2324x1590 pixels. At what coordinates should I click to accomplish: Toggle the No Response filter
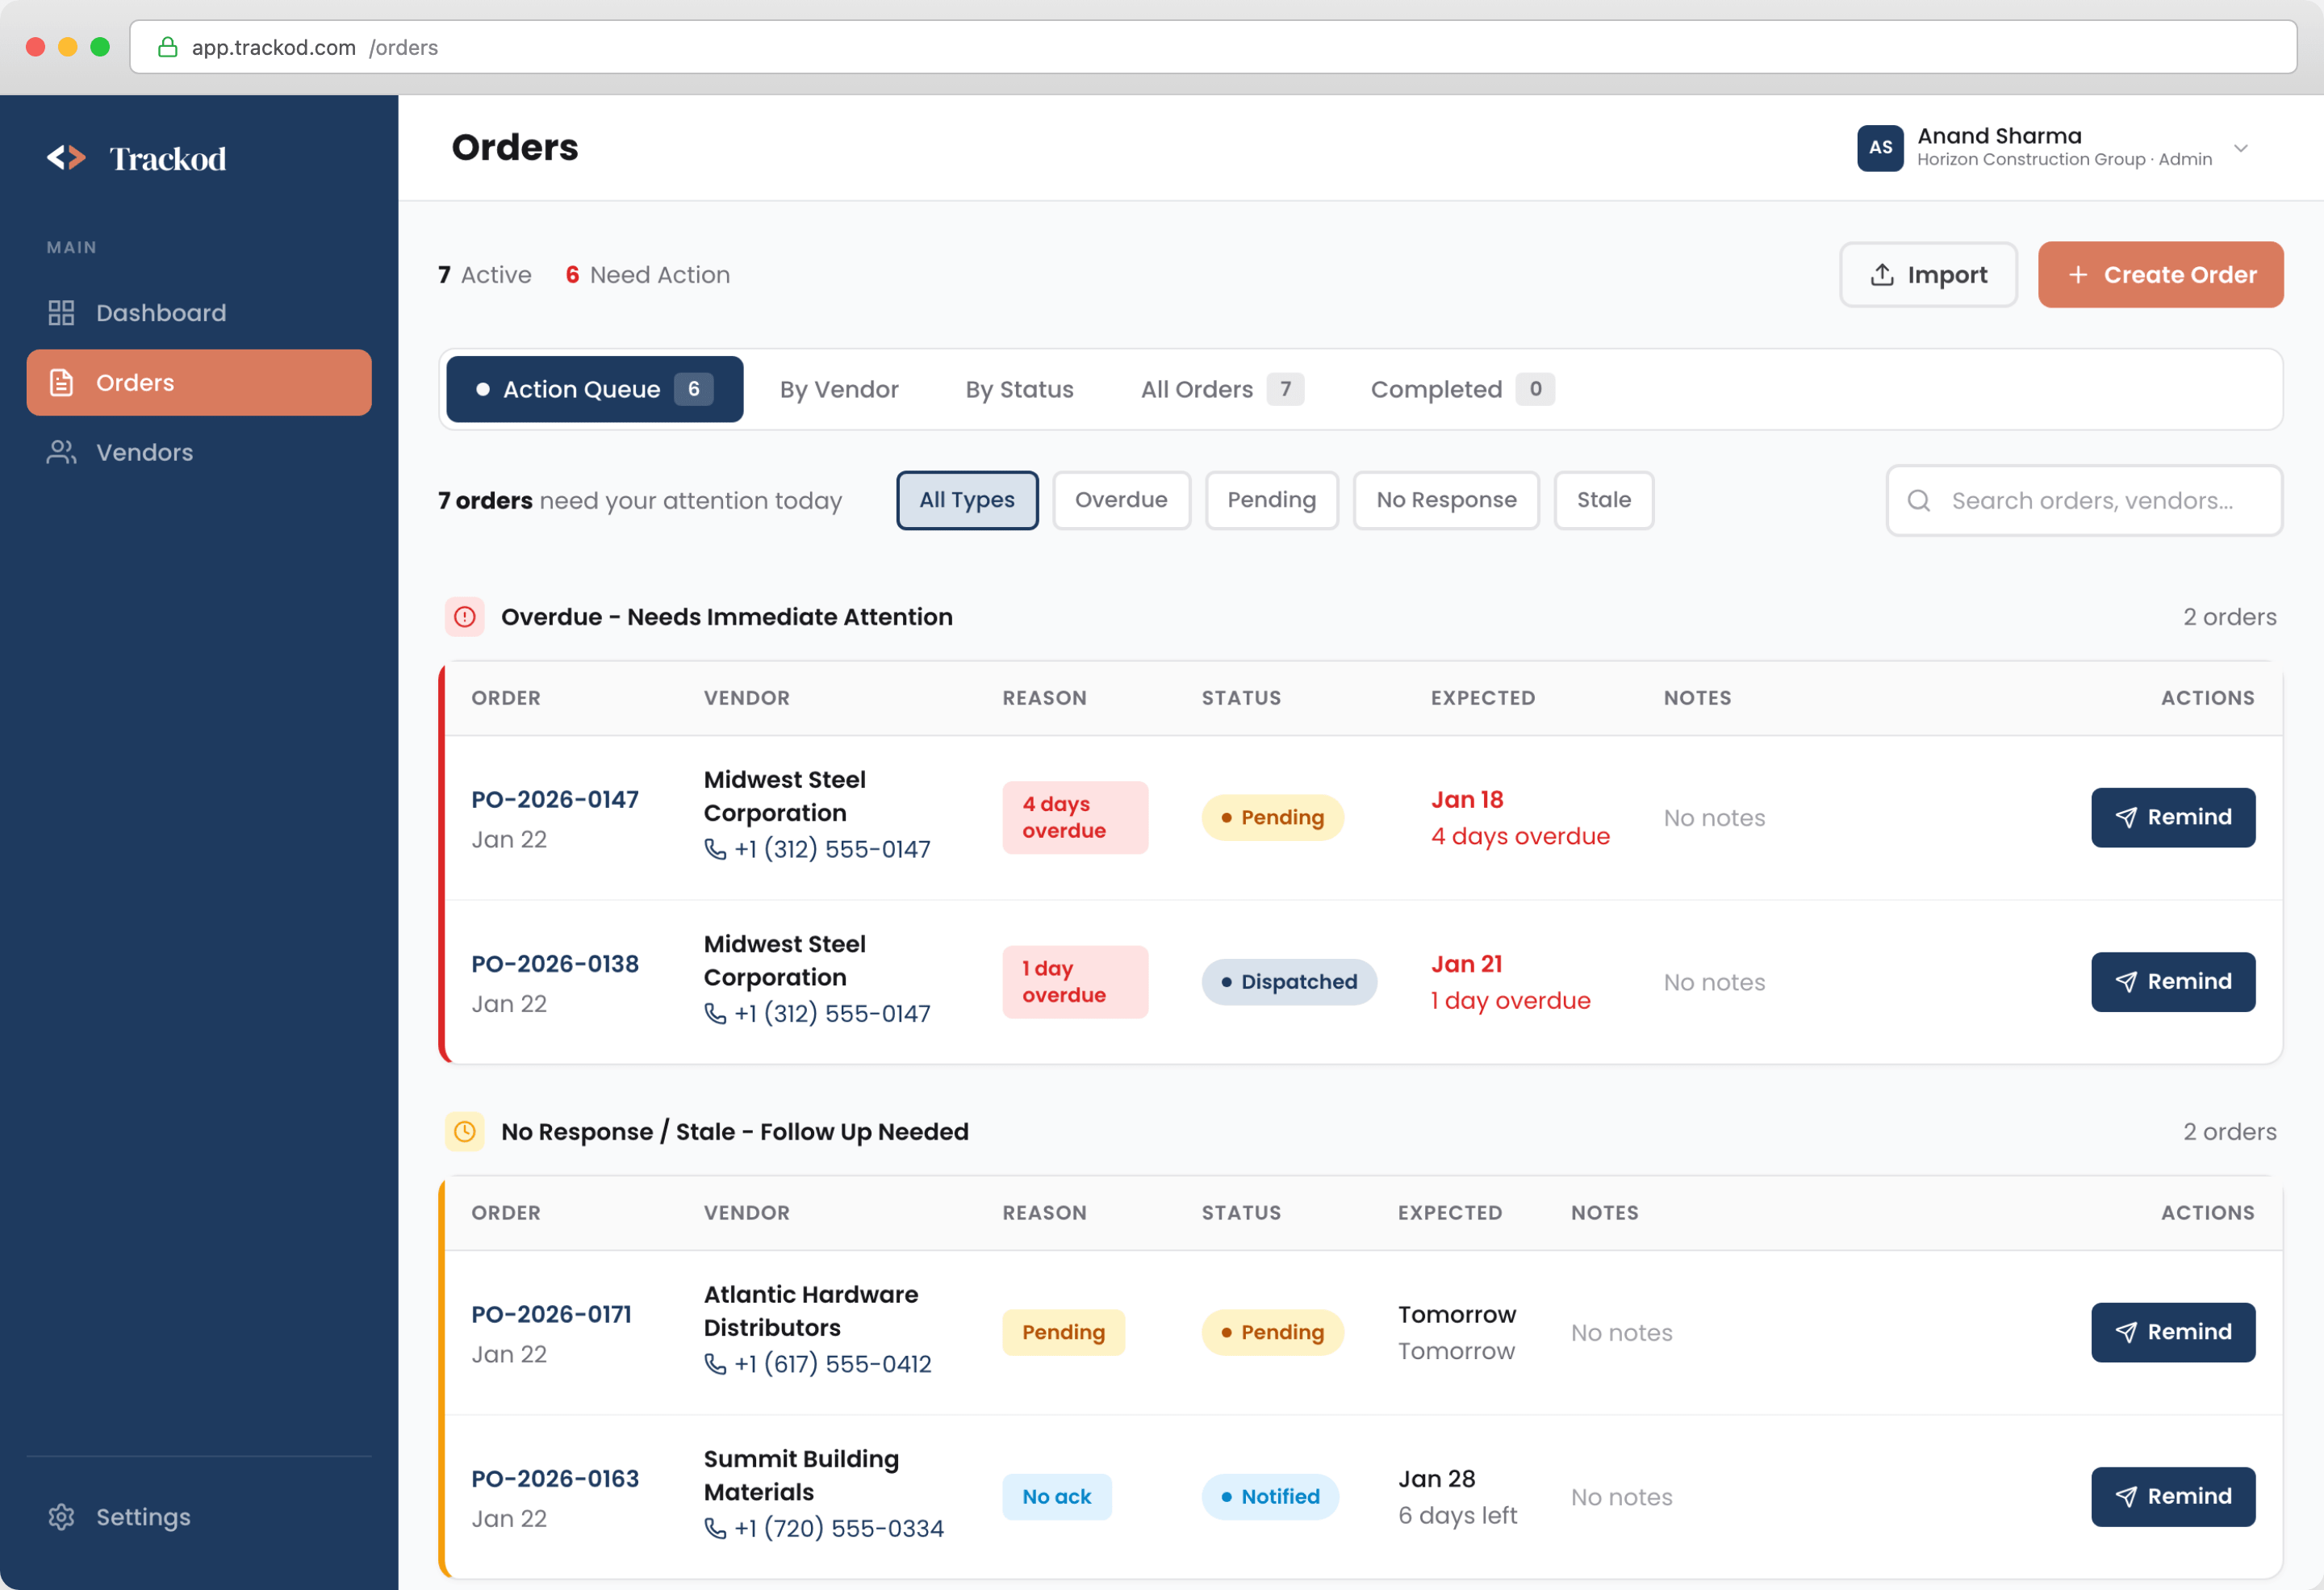1446,500
